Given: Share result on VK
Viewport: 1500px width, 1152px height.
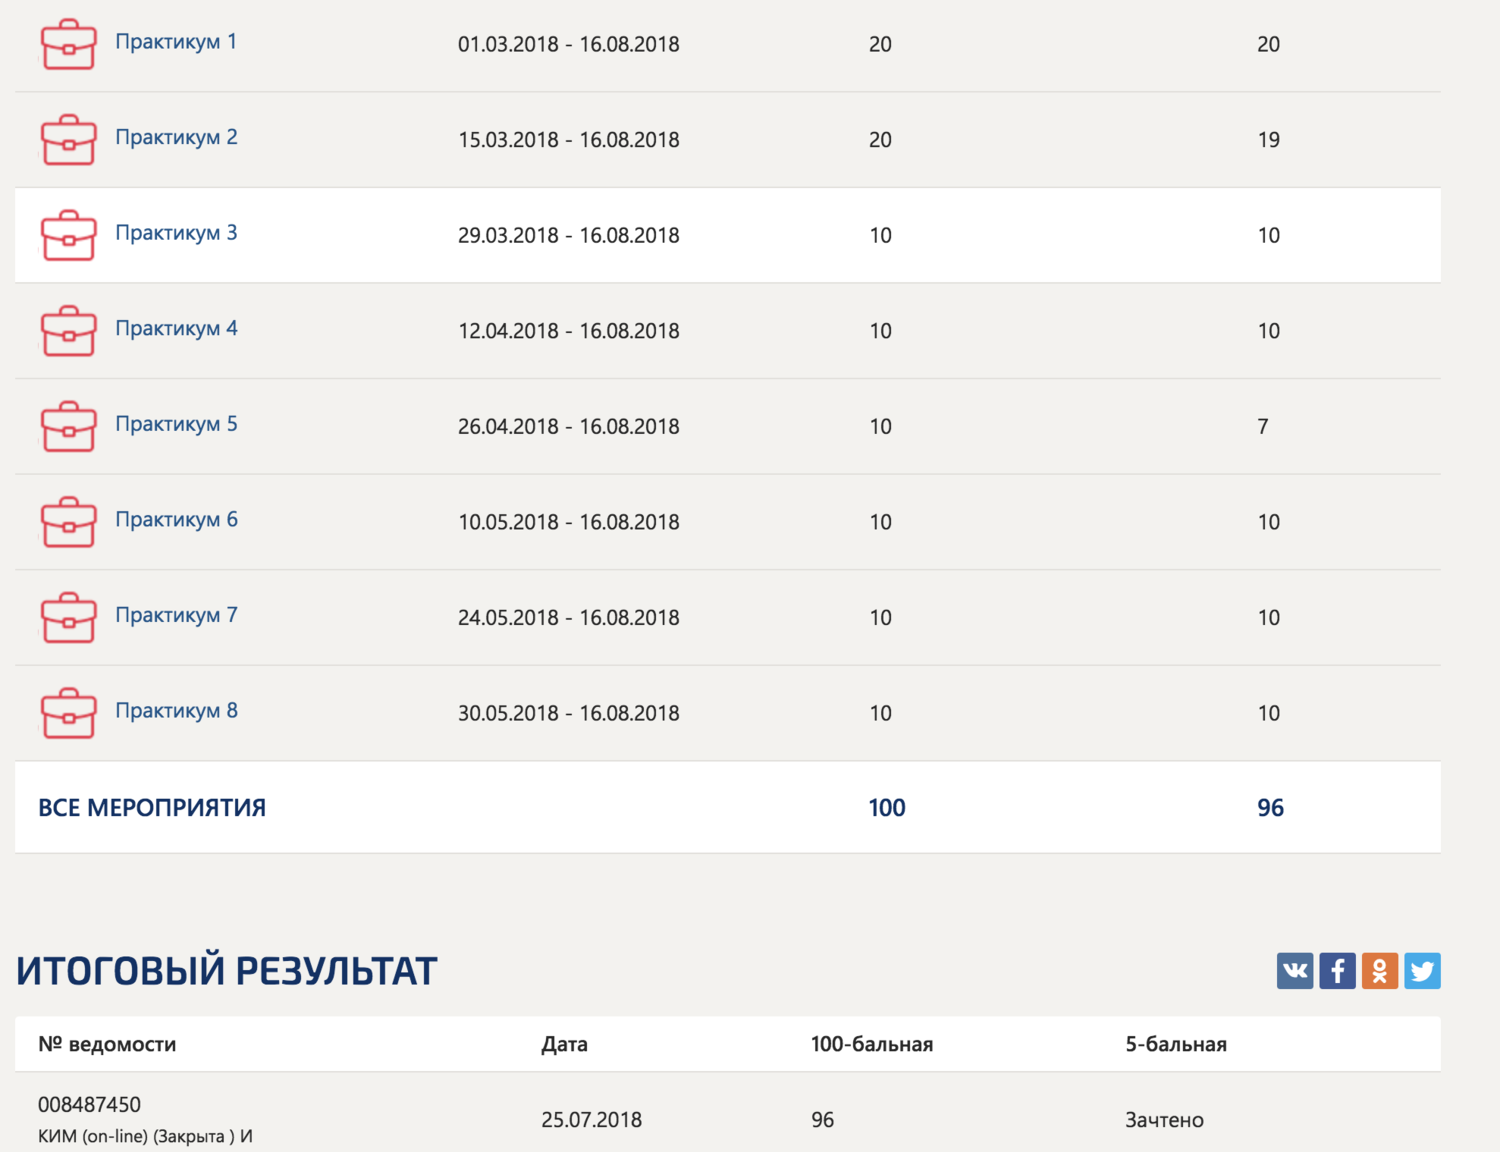Looking at the screenshot, I should coord(1294,970).
